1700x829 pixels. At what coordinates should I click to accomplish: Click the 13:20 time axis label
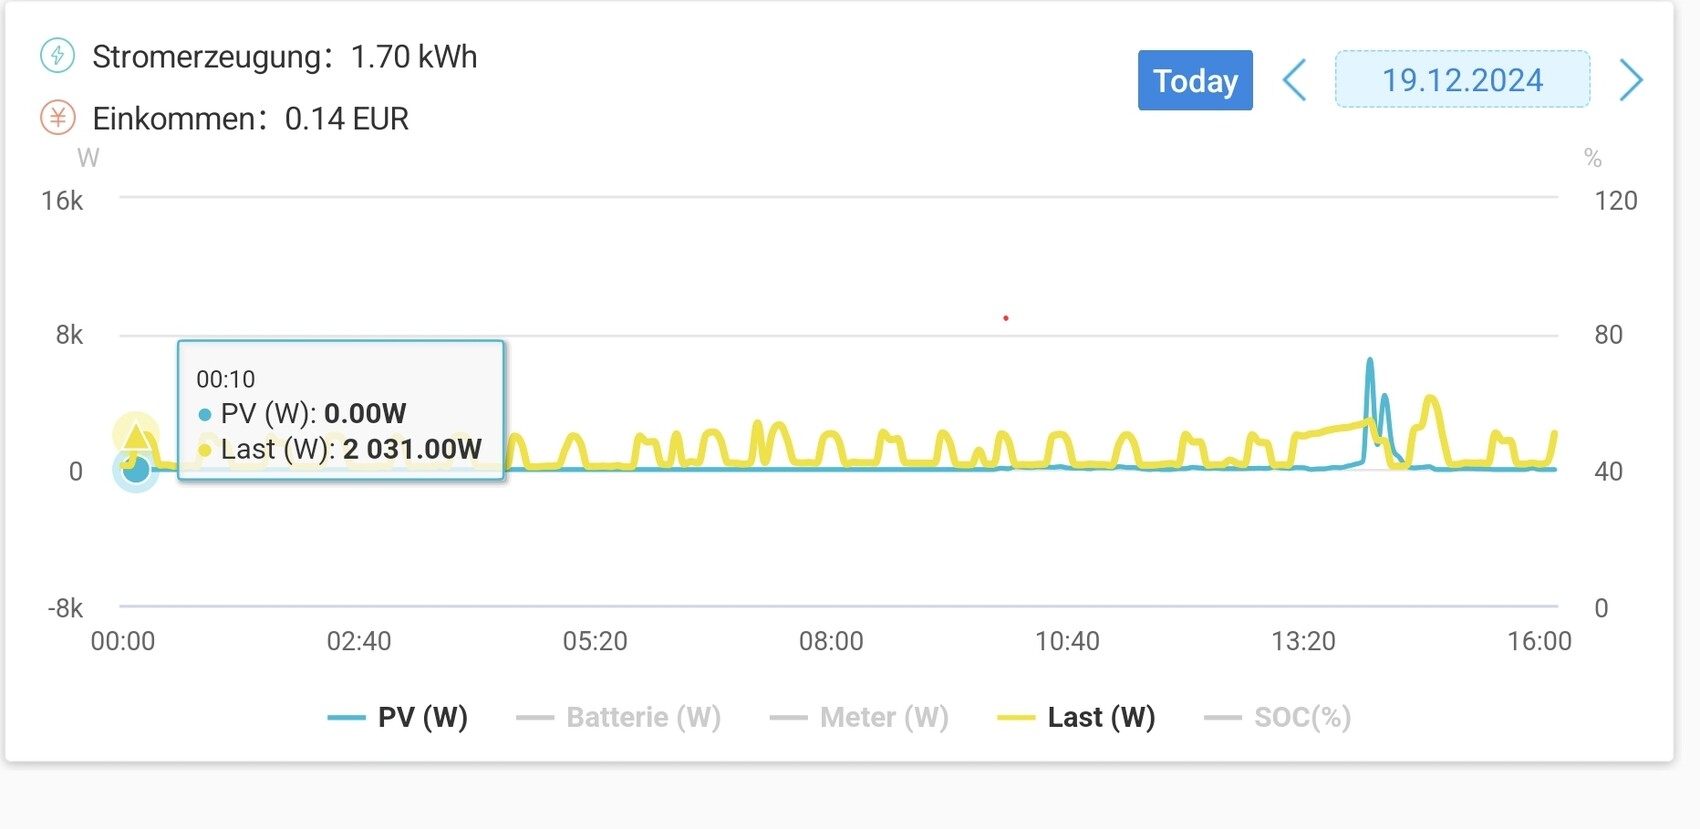click(x=1303, y=641)
